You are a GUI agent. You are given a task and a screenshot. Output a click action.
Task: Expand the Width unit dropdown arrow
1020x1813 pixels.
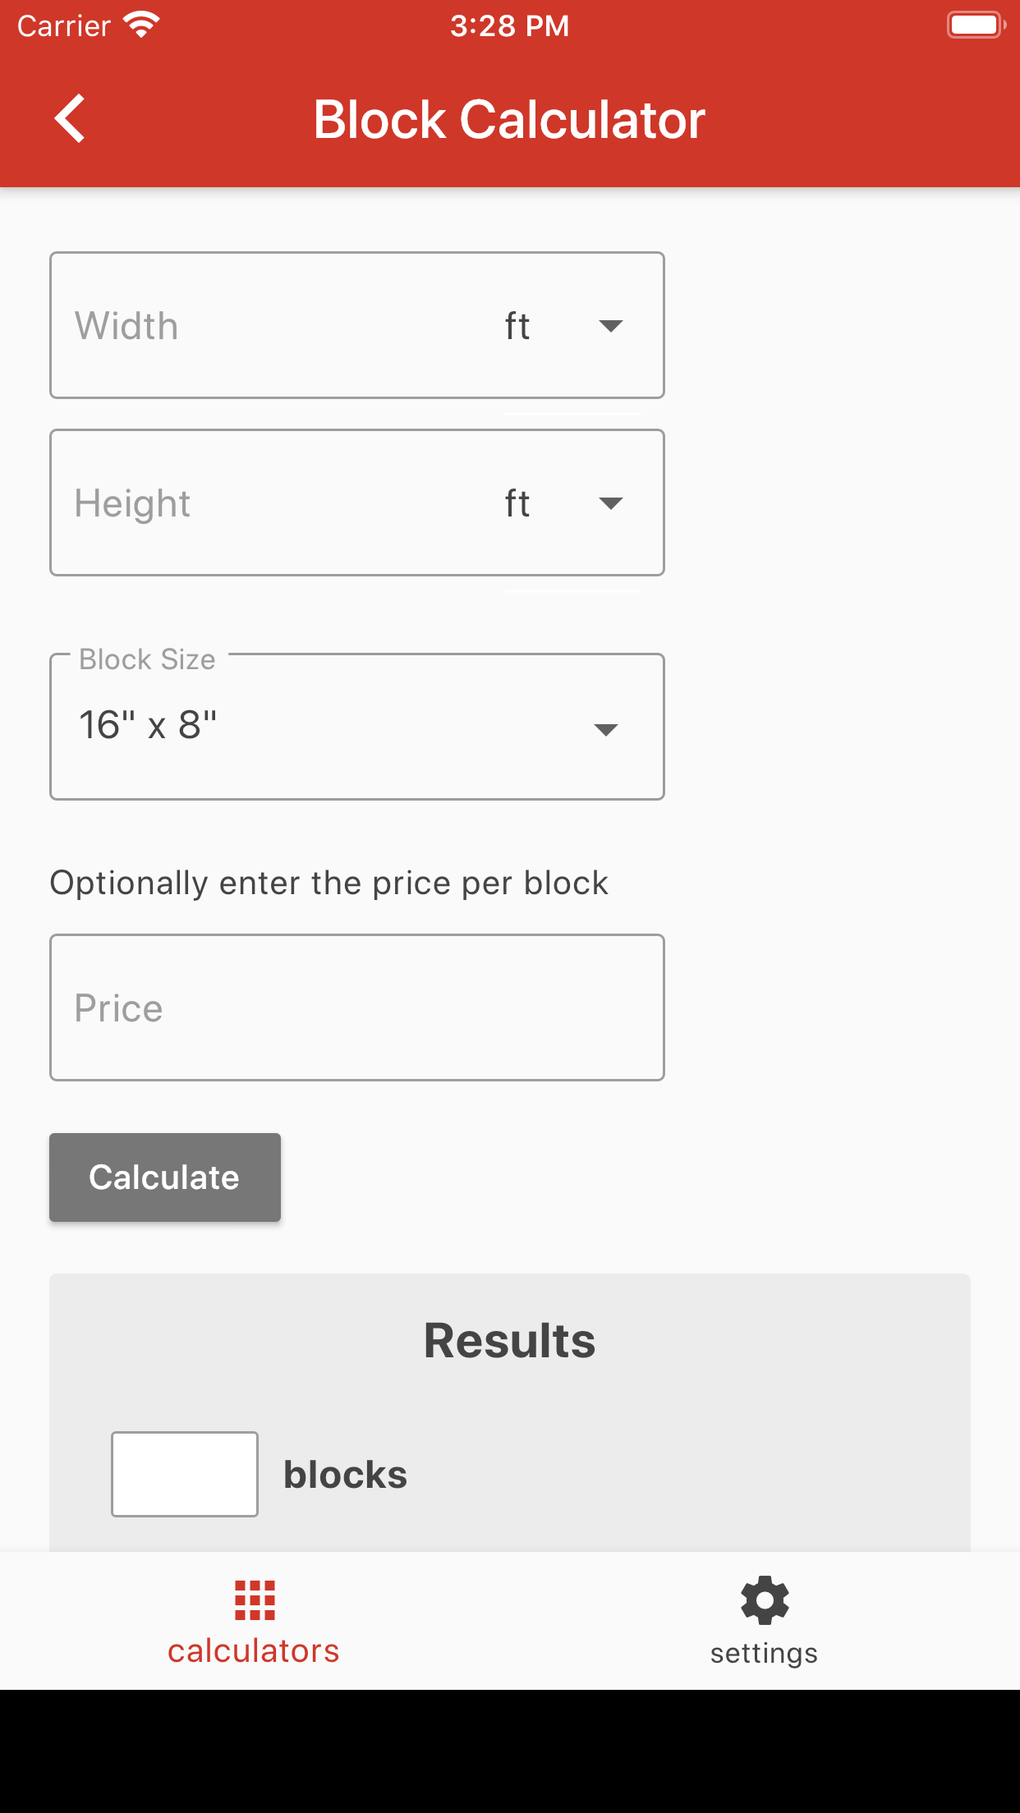(x=611, y=326)
